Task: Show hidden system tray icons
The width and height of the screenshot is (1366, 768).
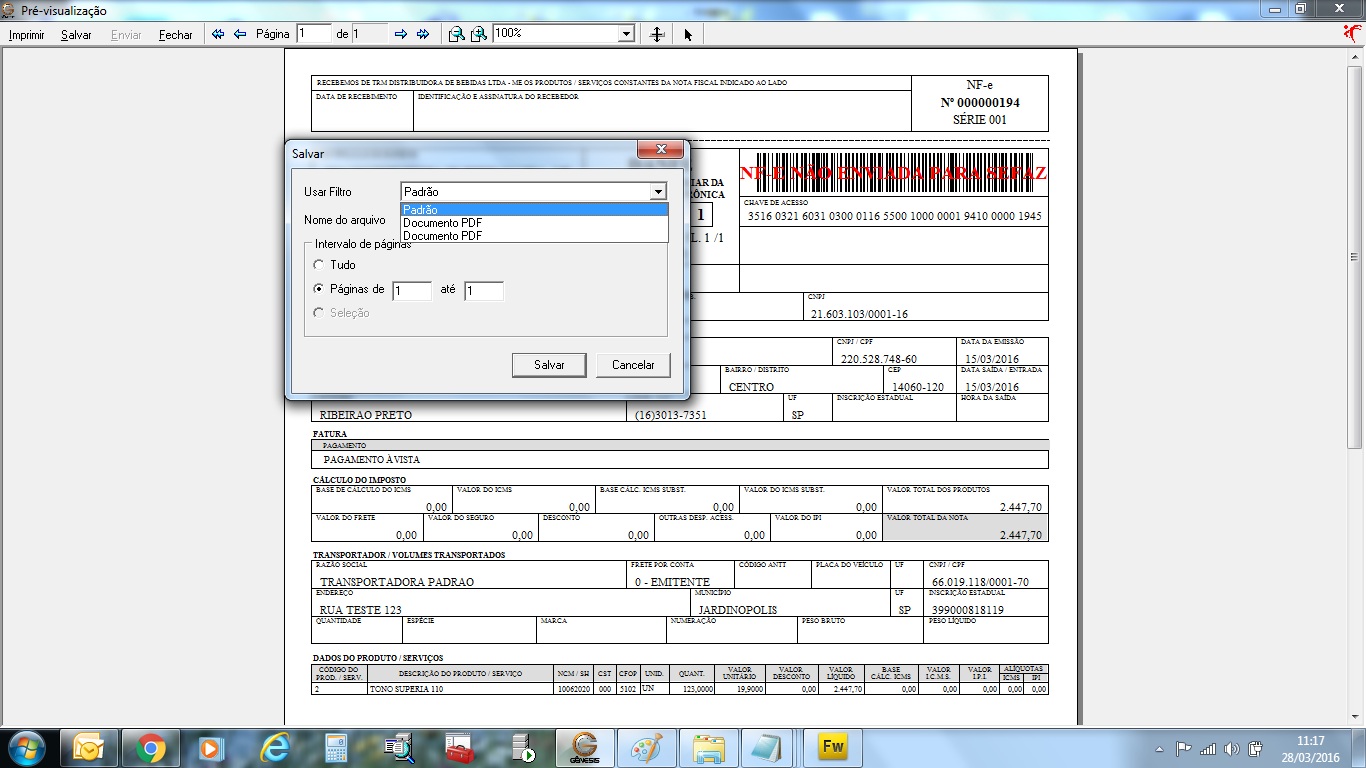Action: click(x=1160, y=748)
